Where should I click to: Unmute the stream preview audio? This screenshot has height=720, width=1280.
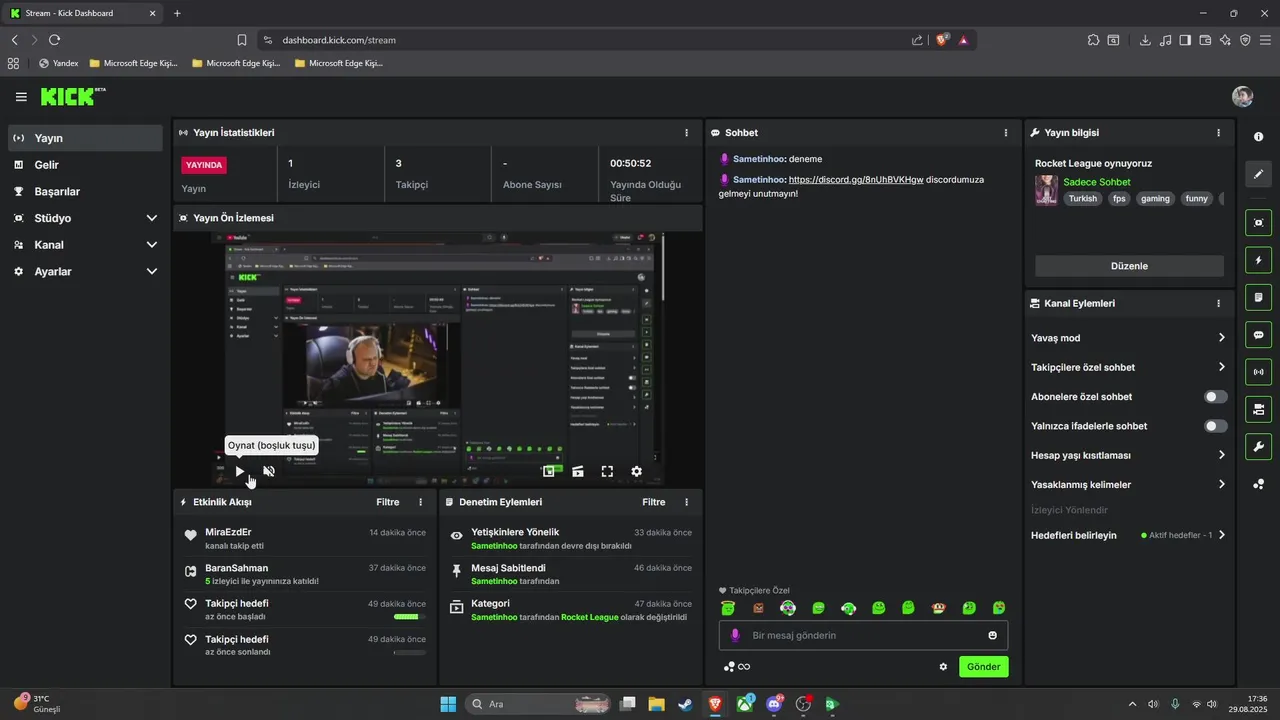pos(269,471)
